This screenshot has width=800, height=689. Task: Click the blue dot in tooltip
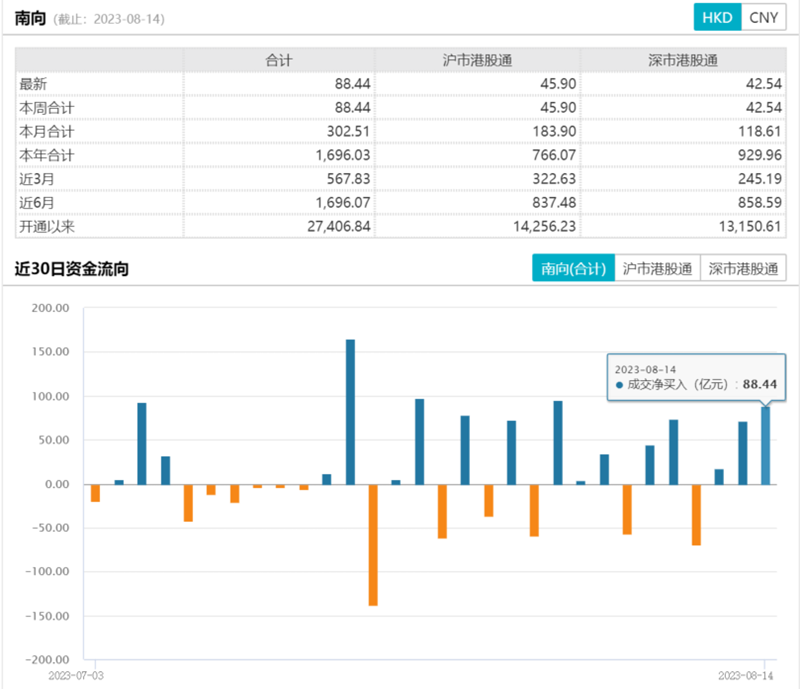619,385
